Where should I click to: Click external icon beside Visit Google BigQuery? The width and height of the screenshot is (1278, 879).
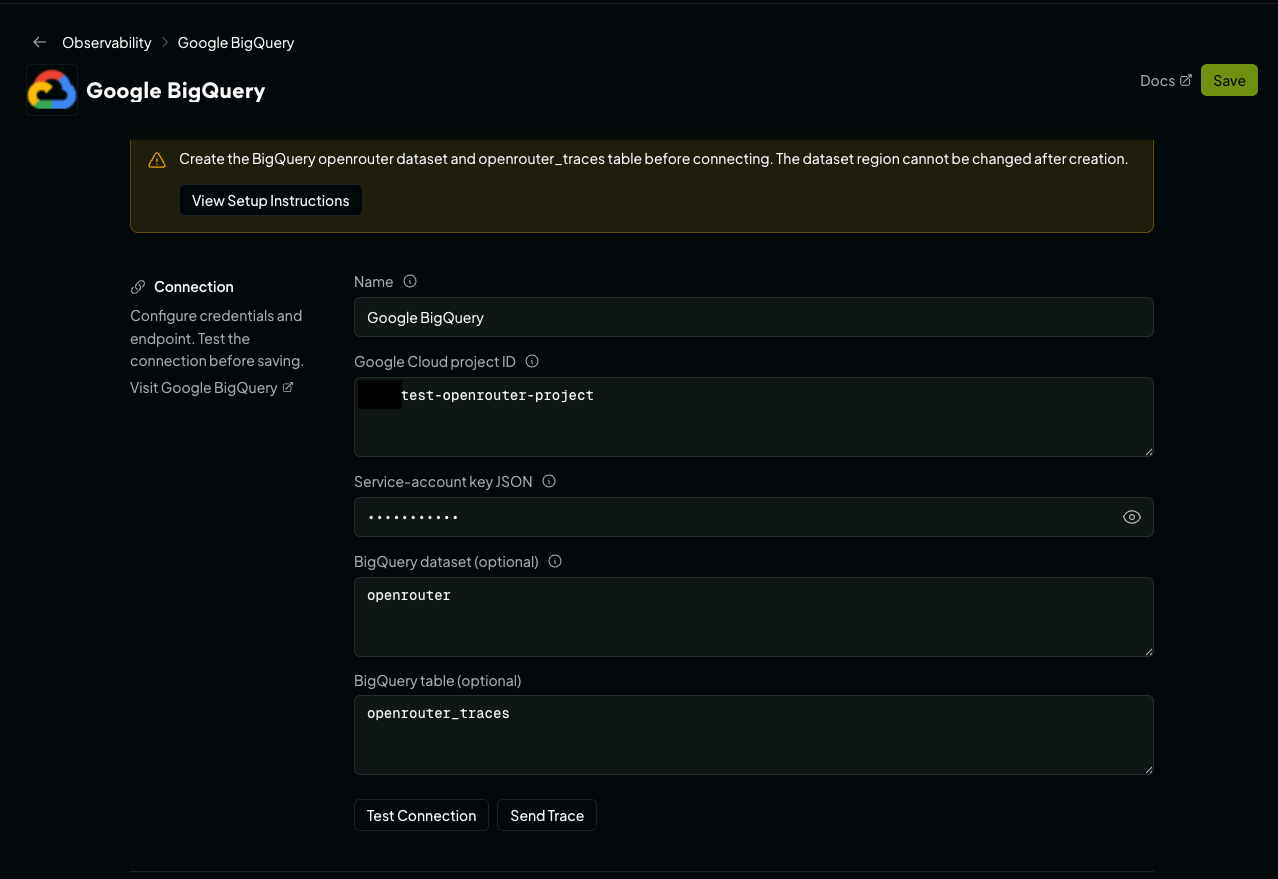[x=288, y=387]
